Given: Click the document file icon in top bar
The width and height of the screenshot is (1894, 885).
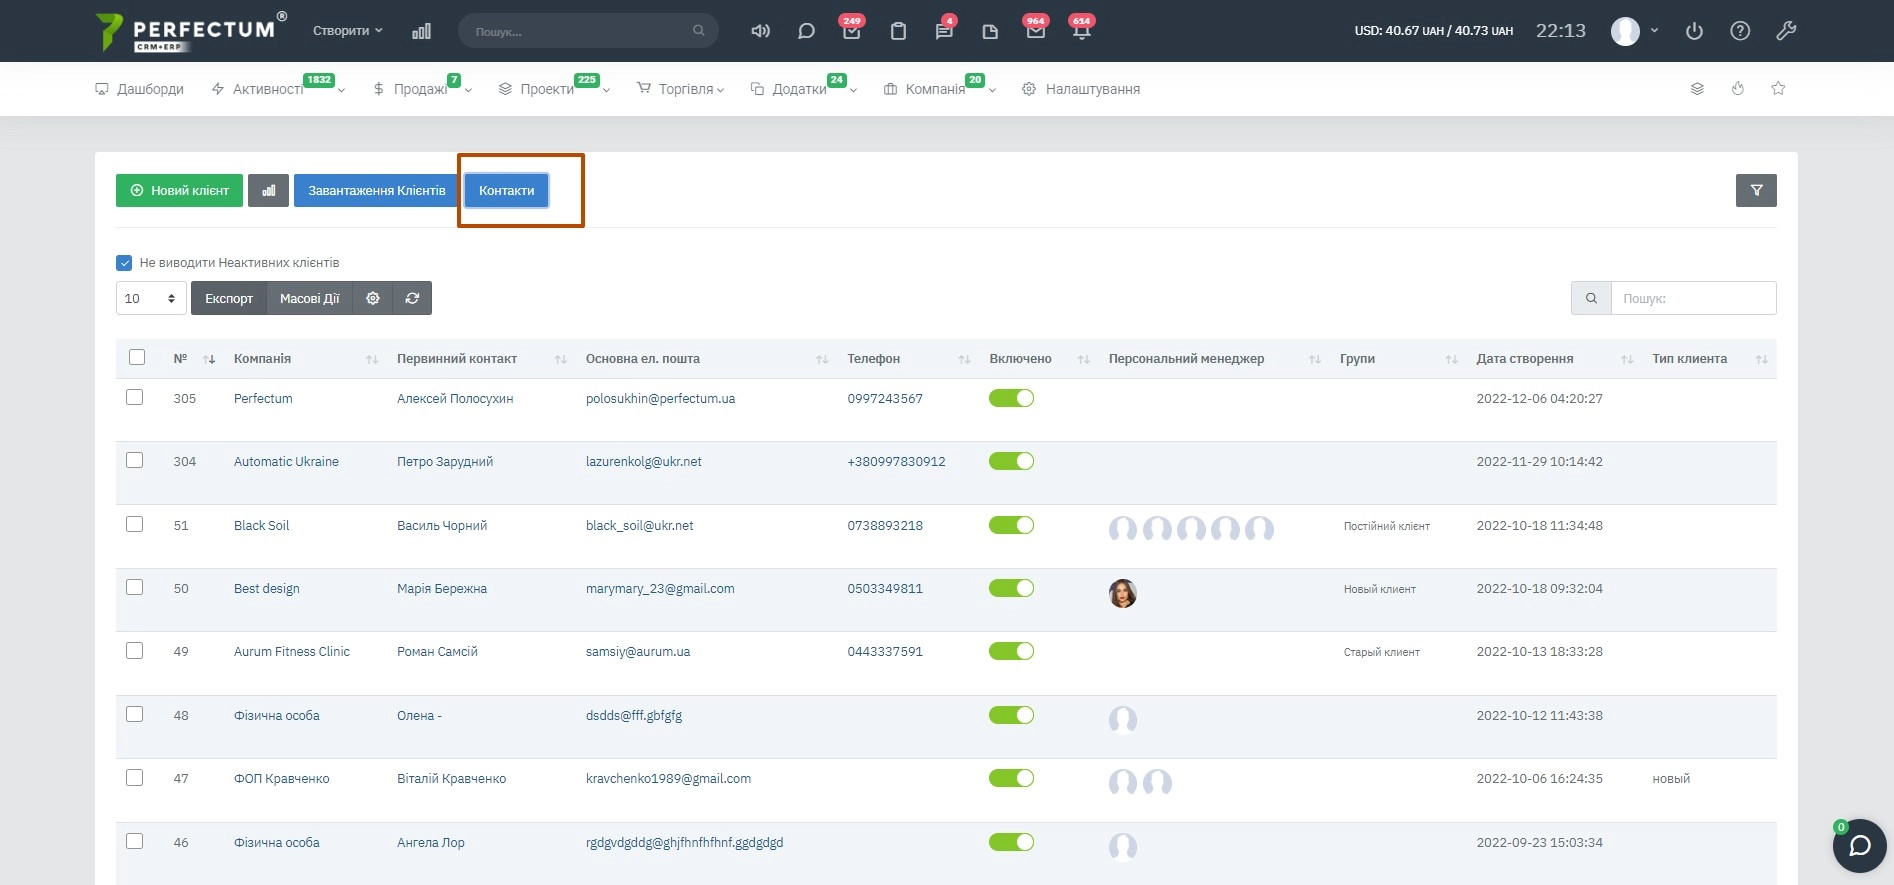Looking at the screenshot, I should coord(990,31).
